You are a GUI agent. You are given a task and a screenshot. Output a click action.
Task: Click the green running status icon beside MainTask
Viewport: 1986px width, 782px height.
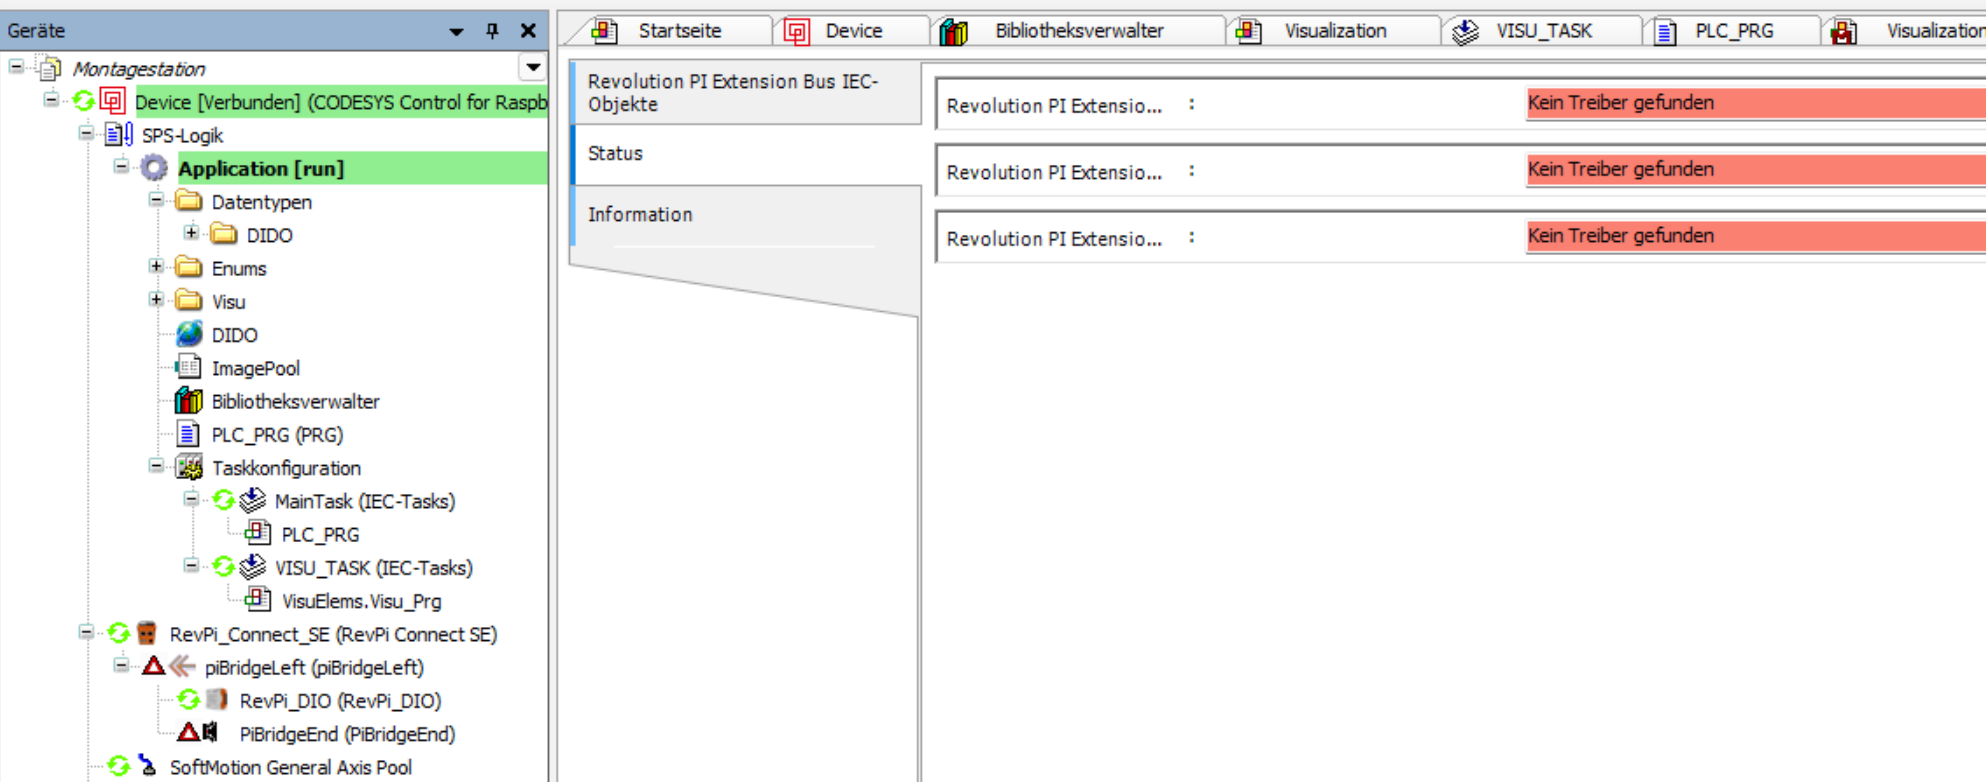[x=223, y=500]
